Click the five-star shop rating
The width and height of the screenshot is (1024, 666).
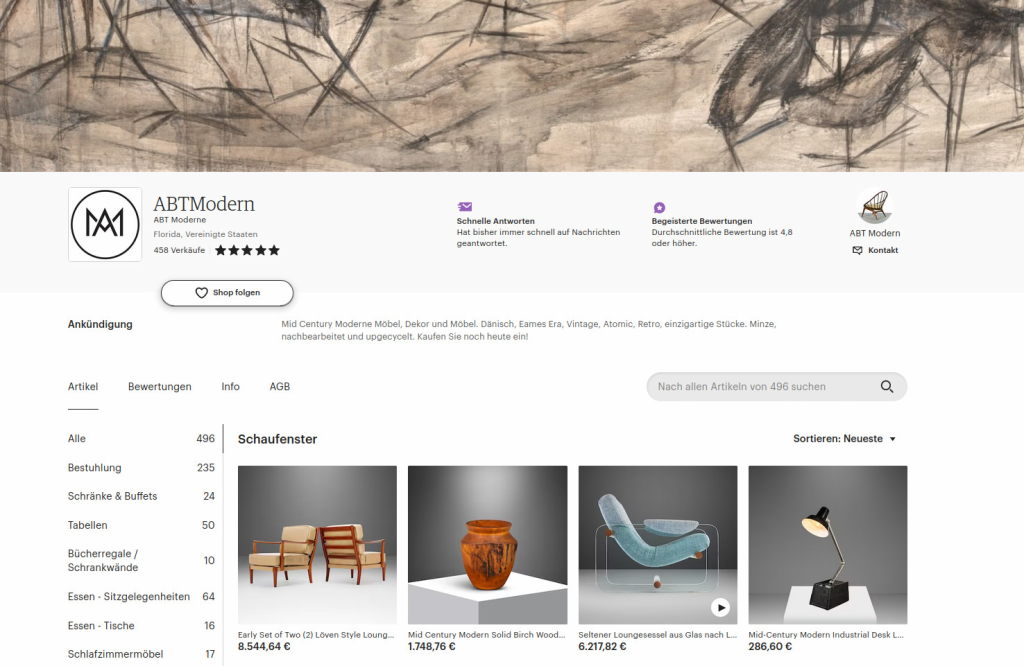point(248,250)
